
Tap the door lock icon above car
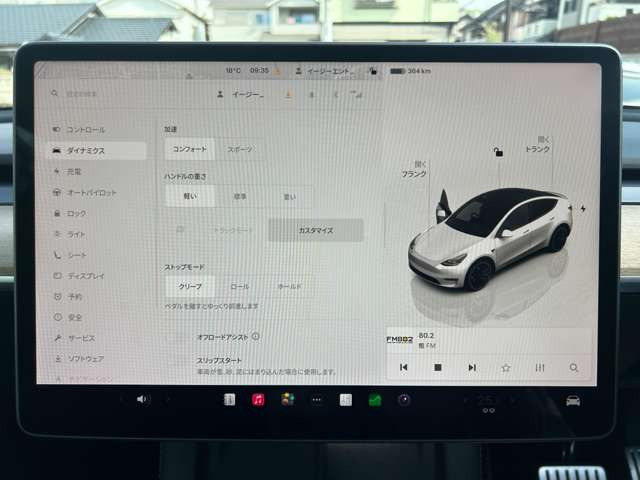(497, 152)
